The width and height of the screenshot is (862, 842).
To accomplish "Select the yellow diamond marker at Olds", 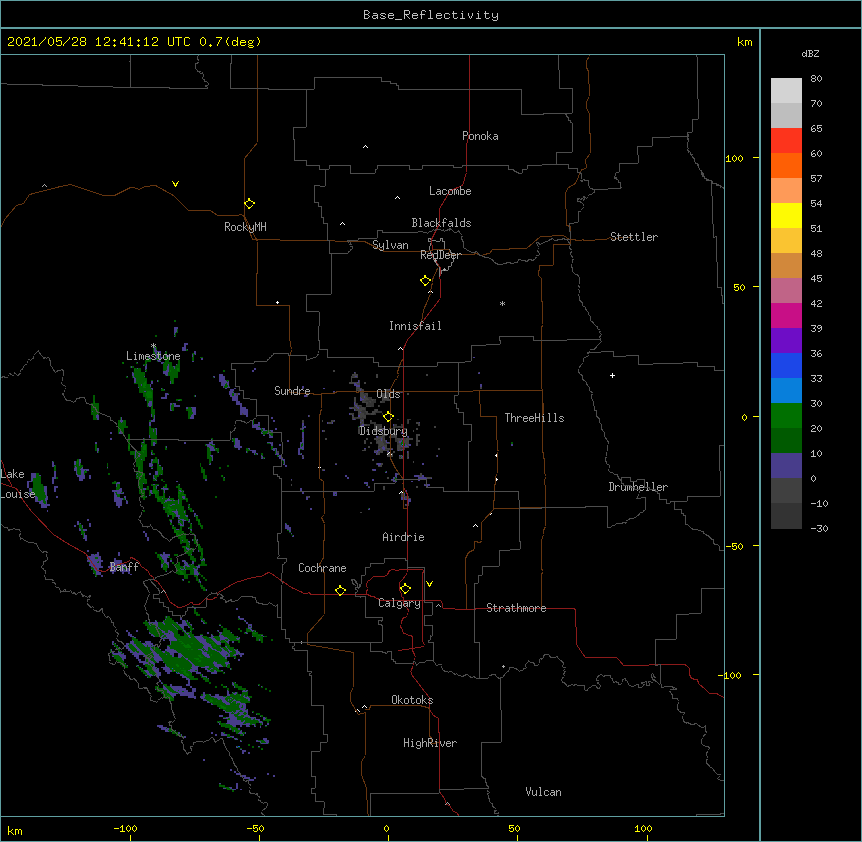I will pos(388,417).
